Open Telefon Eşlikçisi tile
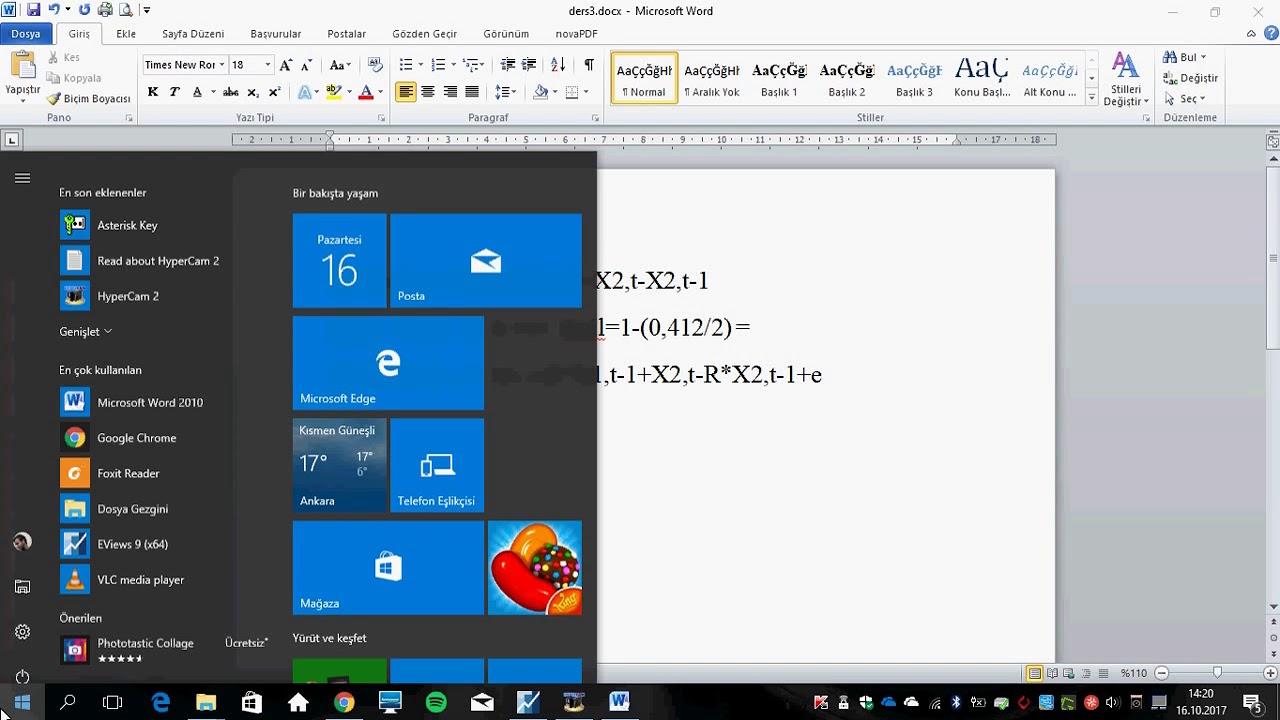1280x720 pixels. point(437,465)
